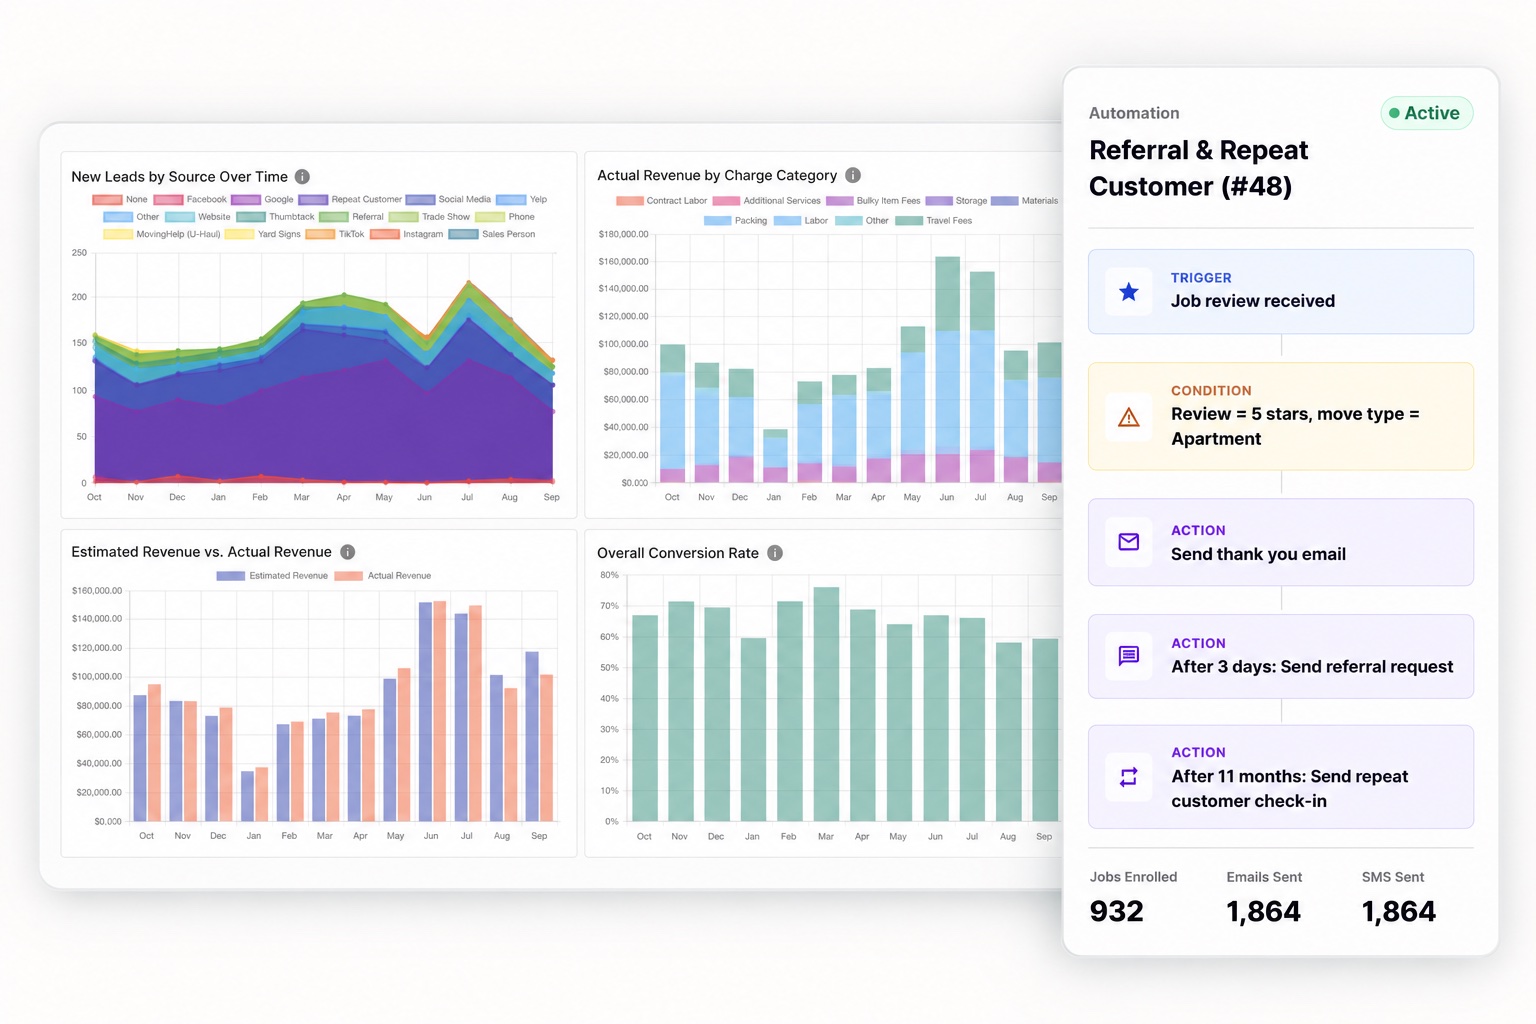Open the After 3 days referral request card
The image size is (1536, 1024).
[1281, 656]
